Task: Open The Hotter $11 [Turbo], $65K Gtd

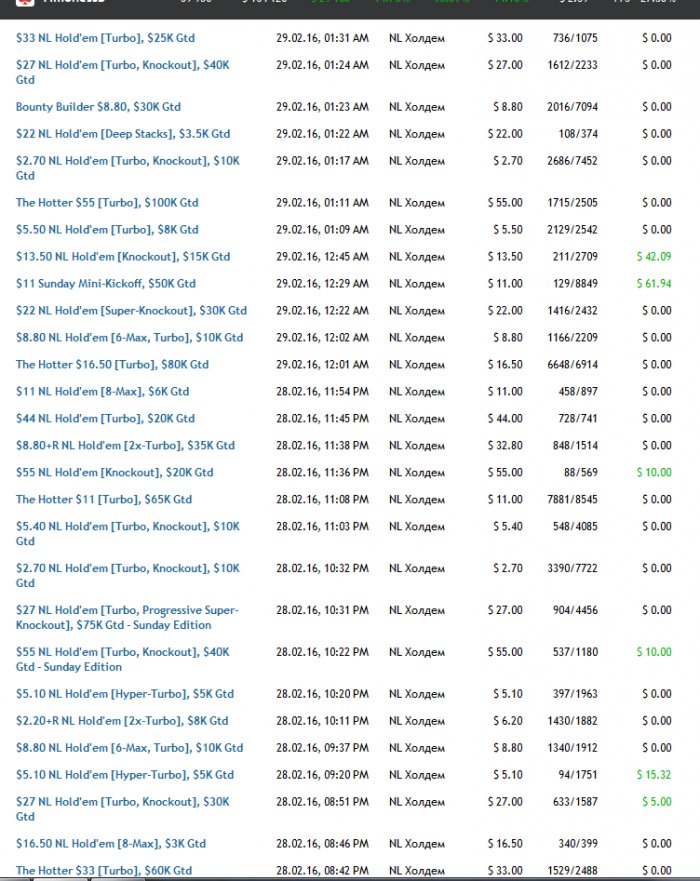Action: tap(103, 500)
